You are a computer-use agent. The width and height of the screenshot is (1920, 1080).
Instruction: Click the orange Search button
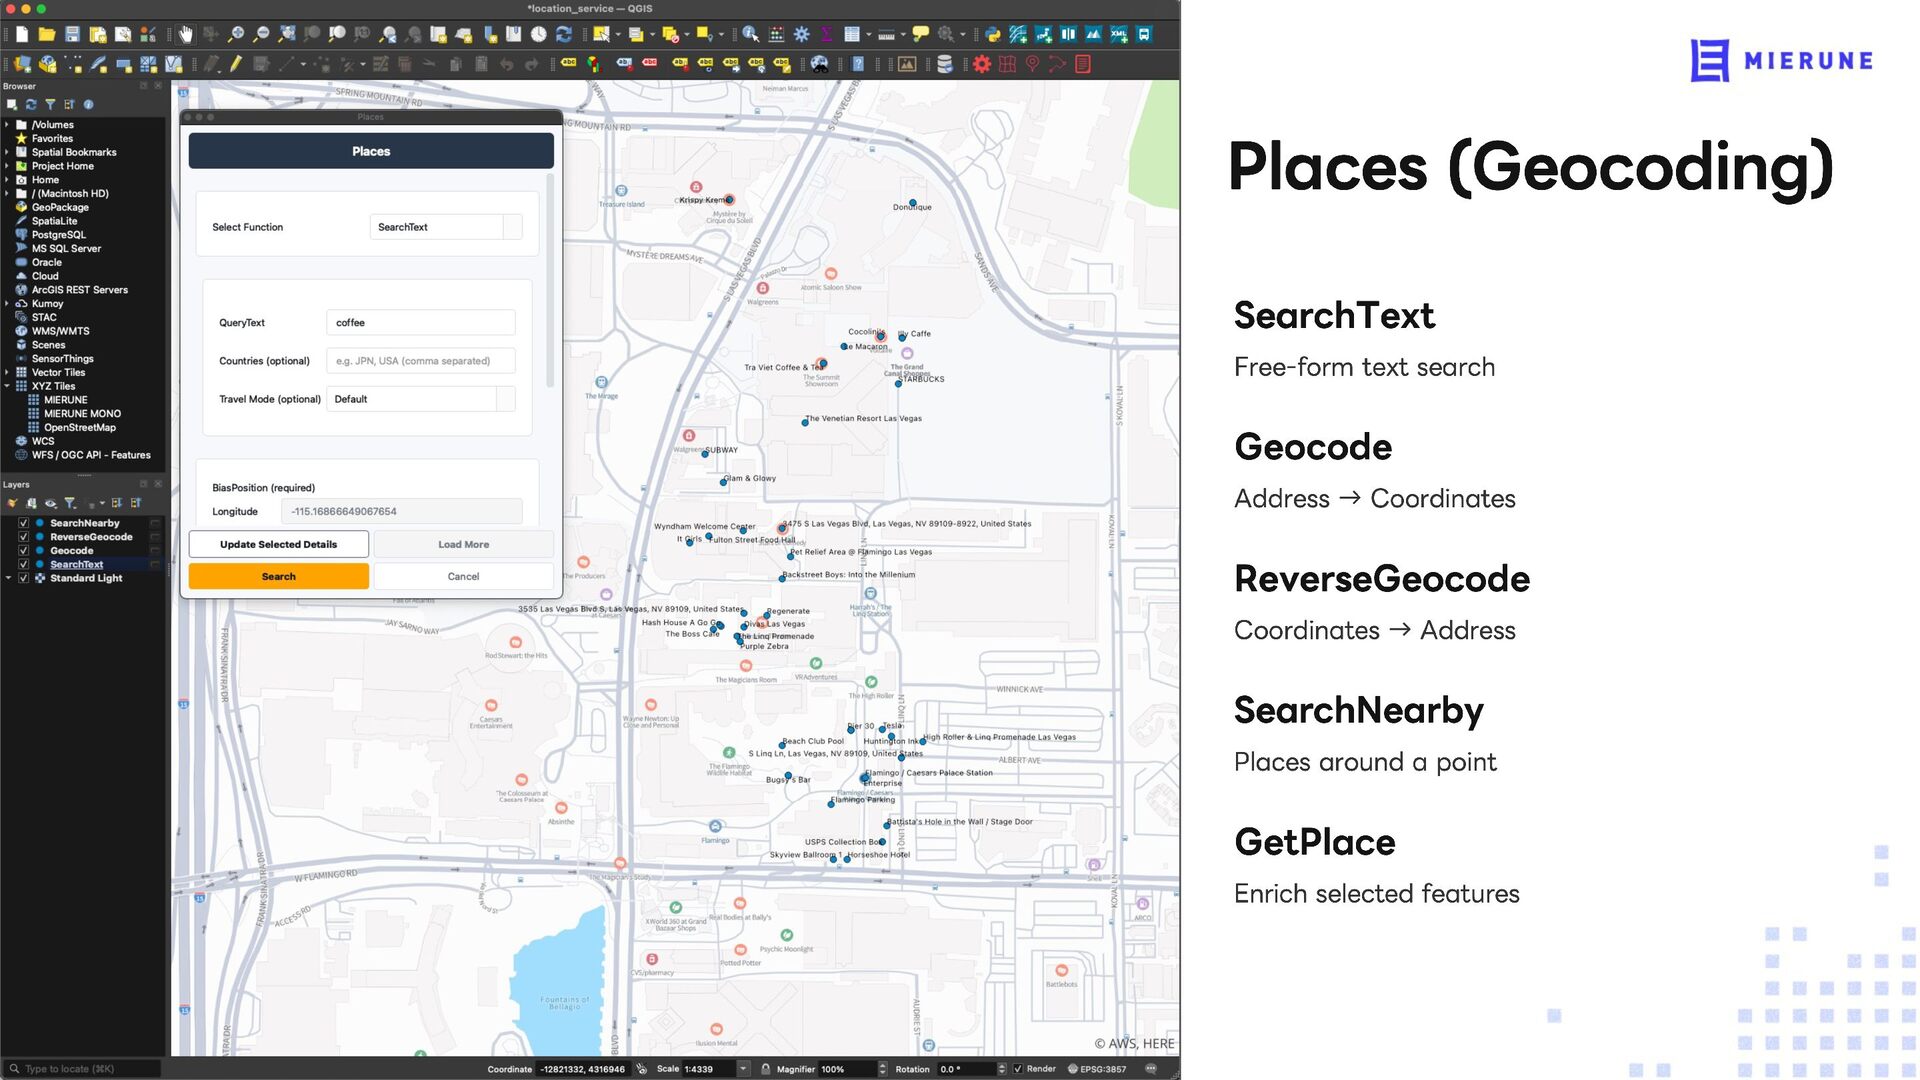coord(279,577)
